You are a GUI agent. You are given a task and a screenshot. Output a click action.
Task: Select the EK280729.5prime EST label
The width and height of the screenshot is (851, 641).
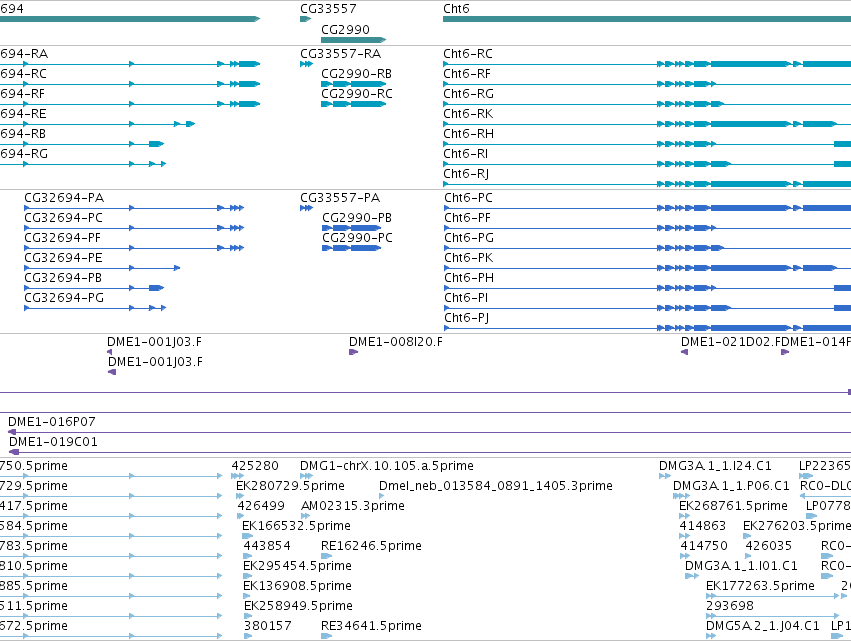290,486
